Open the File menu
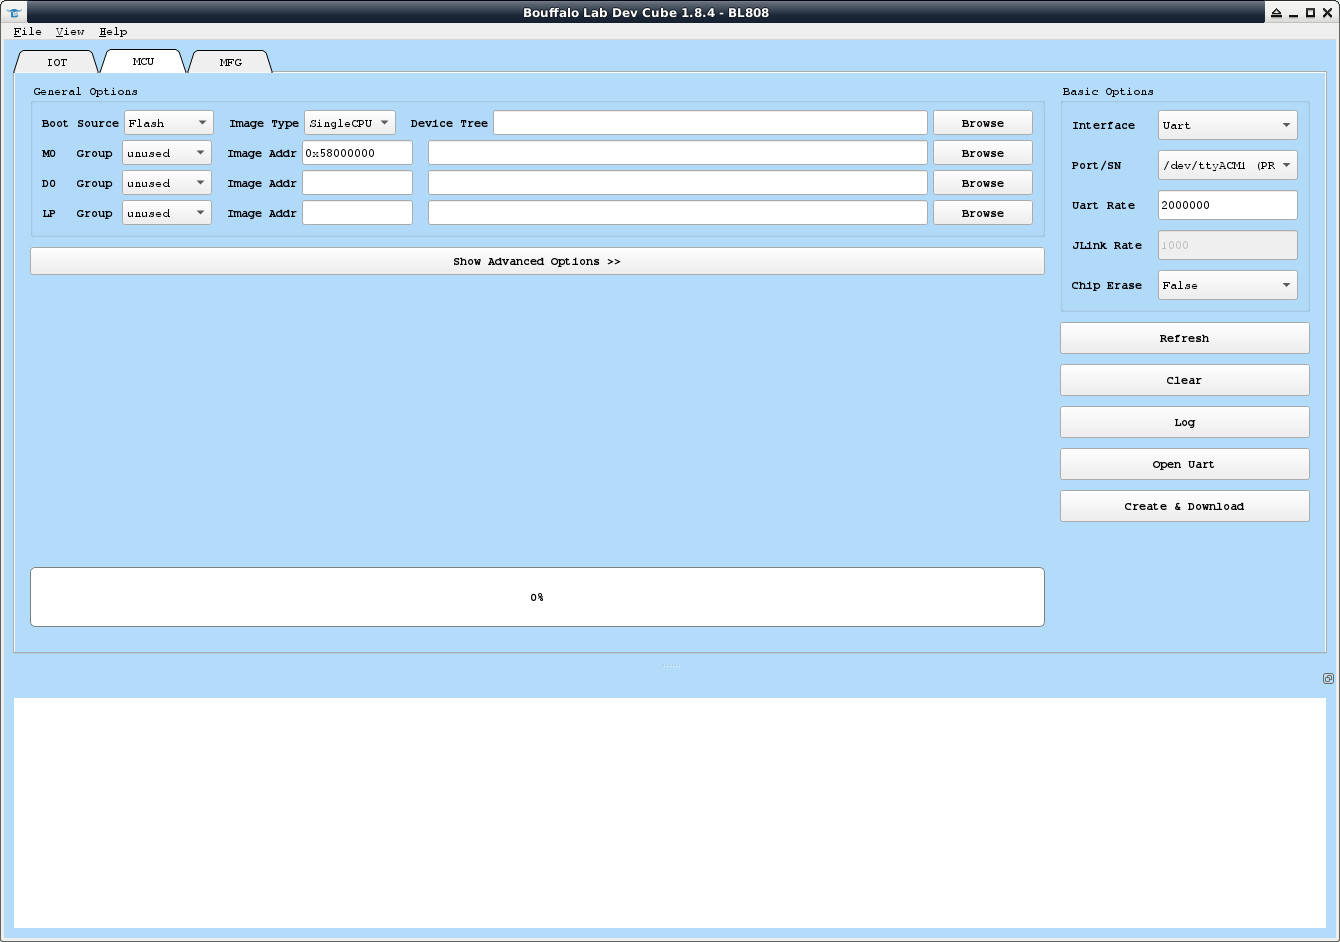The width and height of the screenshot is (1340, 942). coord(28,32)
